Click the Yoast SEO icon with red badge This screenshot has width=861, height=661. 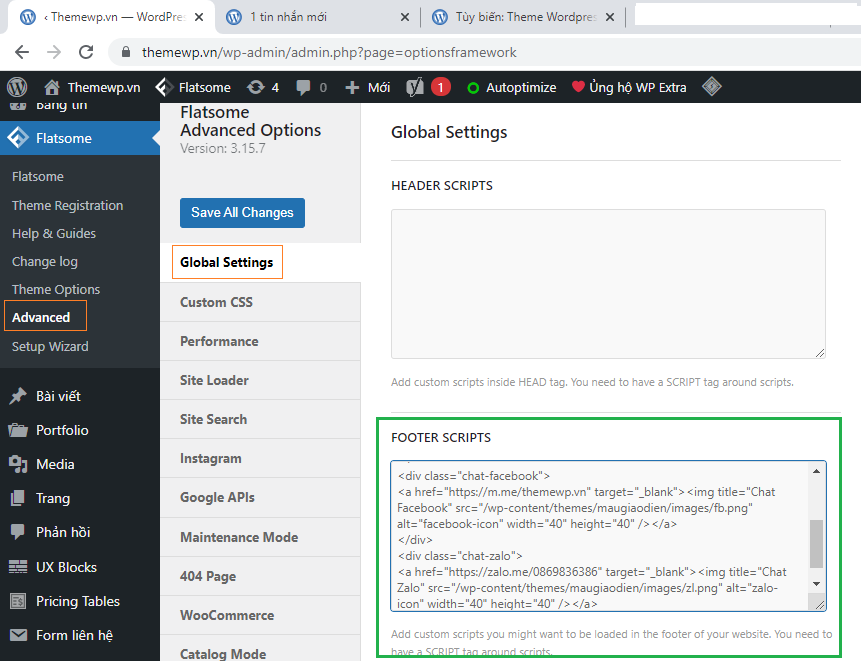pos(420,87)
